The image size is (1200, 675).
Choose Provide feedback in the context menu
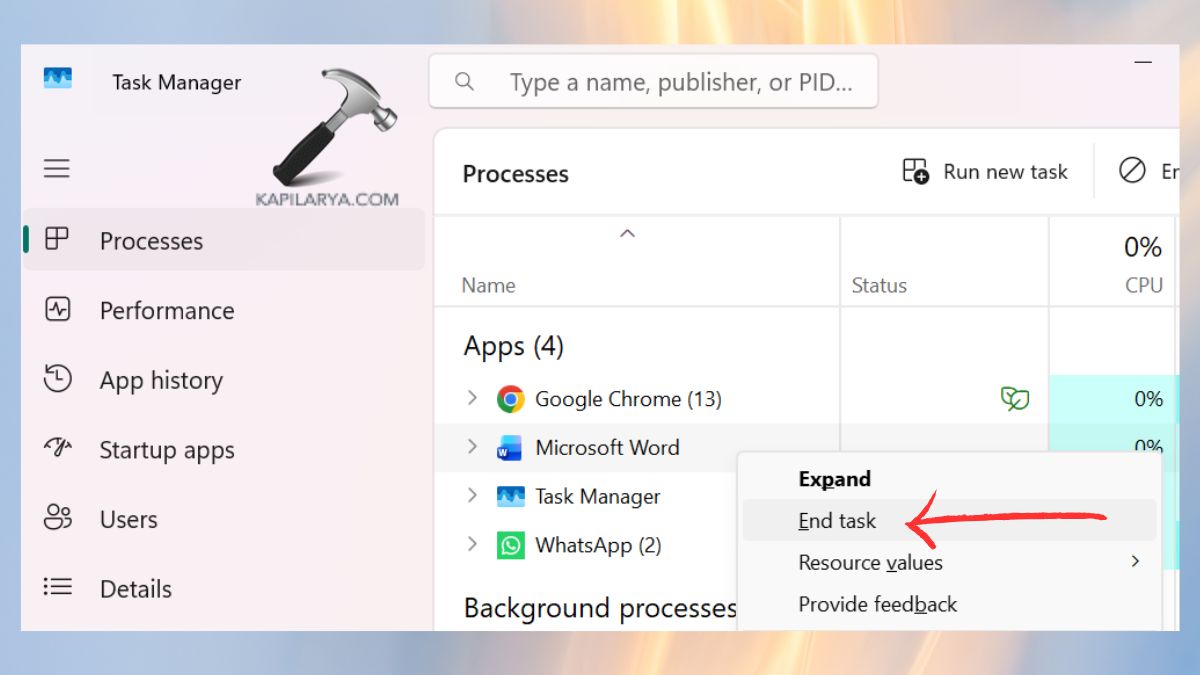tap(877, 604)
